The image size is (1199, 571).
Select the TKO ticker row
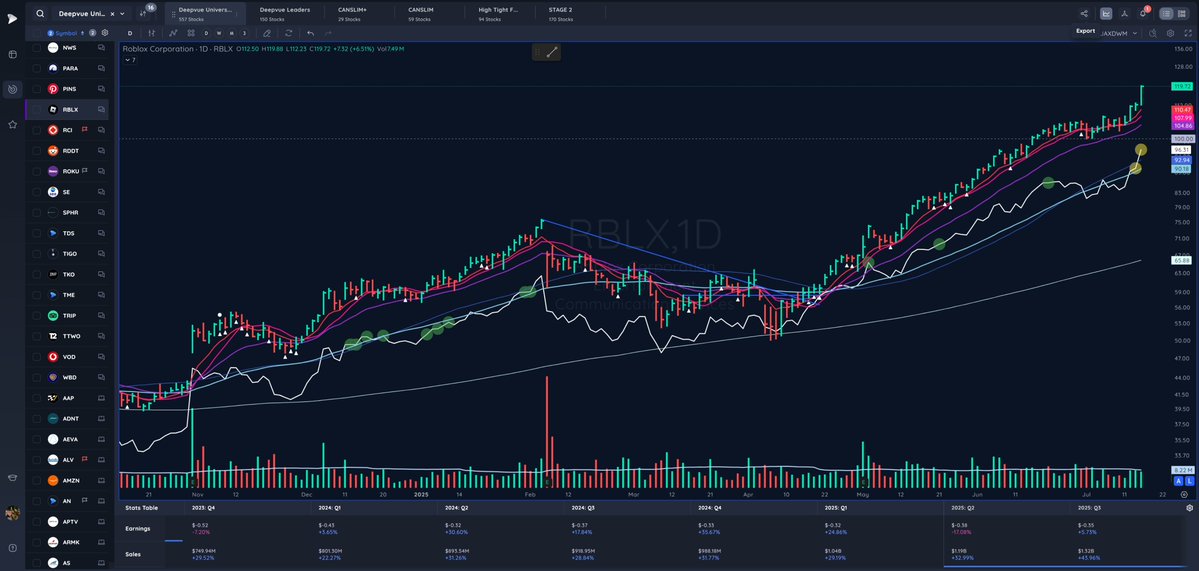(x=67, y=274)
